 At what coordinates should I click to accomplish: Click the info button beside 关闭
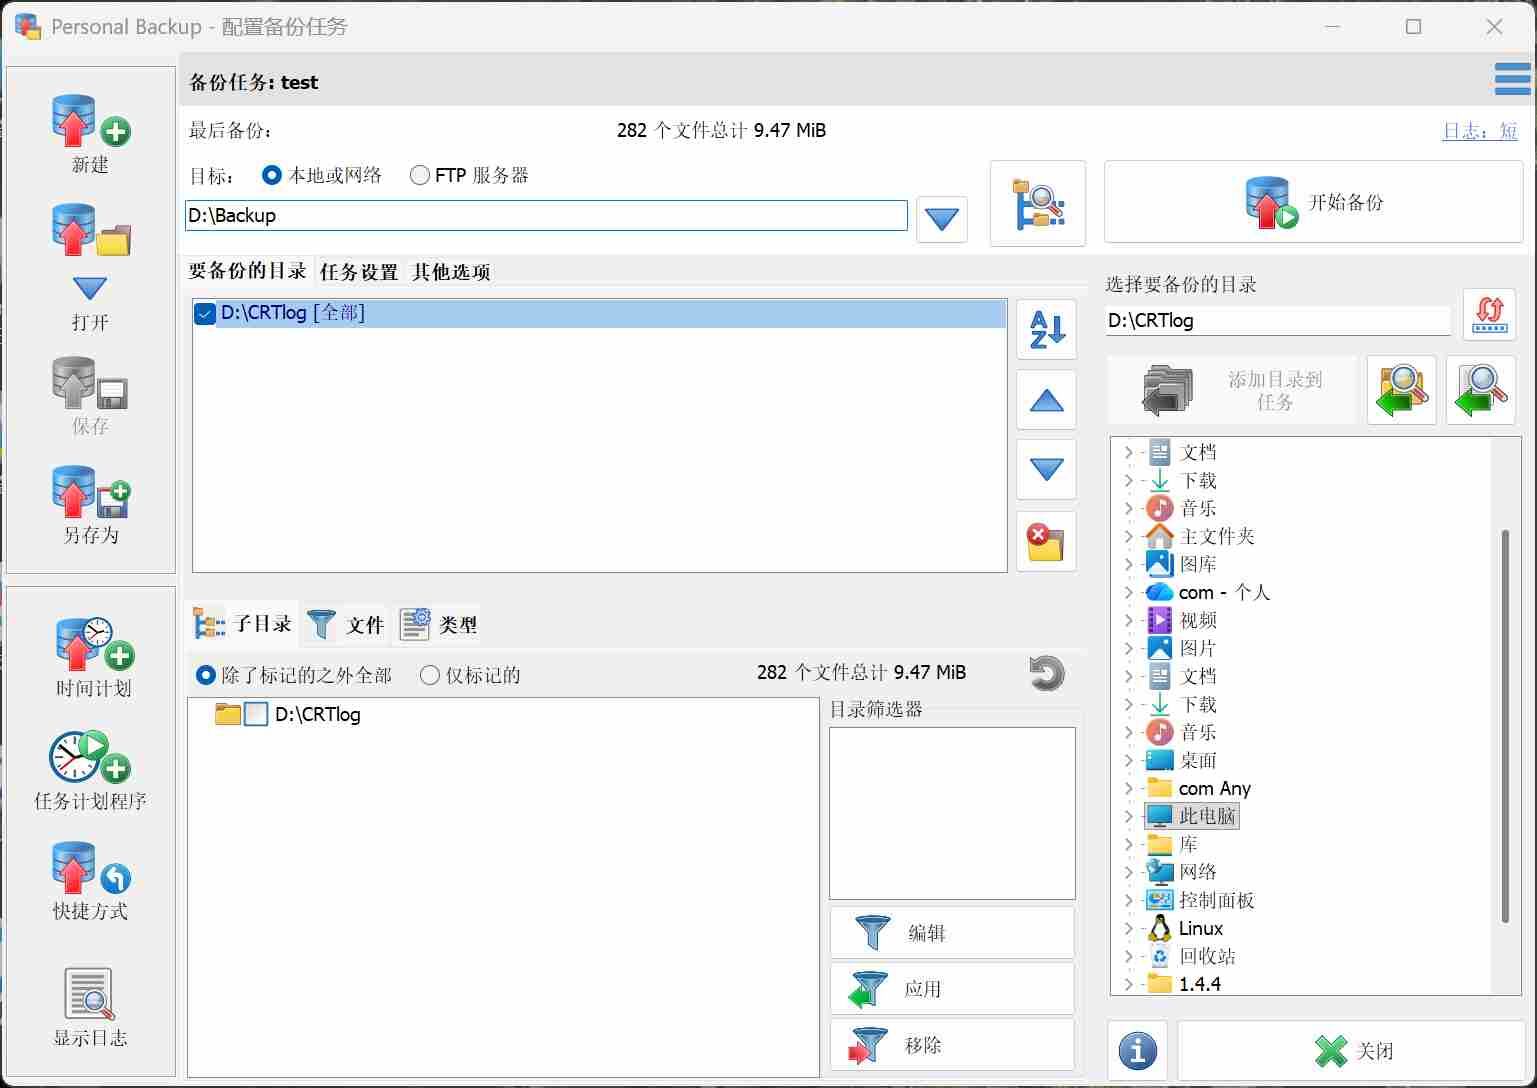1137,1051
